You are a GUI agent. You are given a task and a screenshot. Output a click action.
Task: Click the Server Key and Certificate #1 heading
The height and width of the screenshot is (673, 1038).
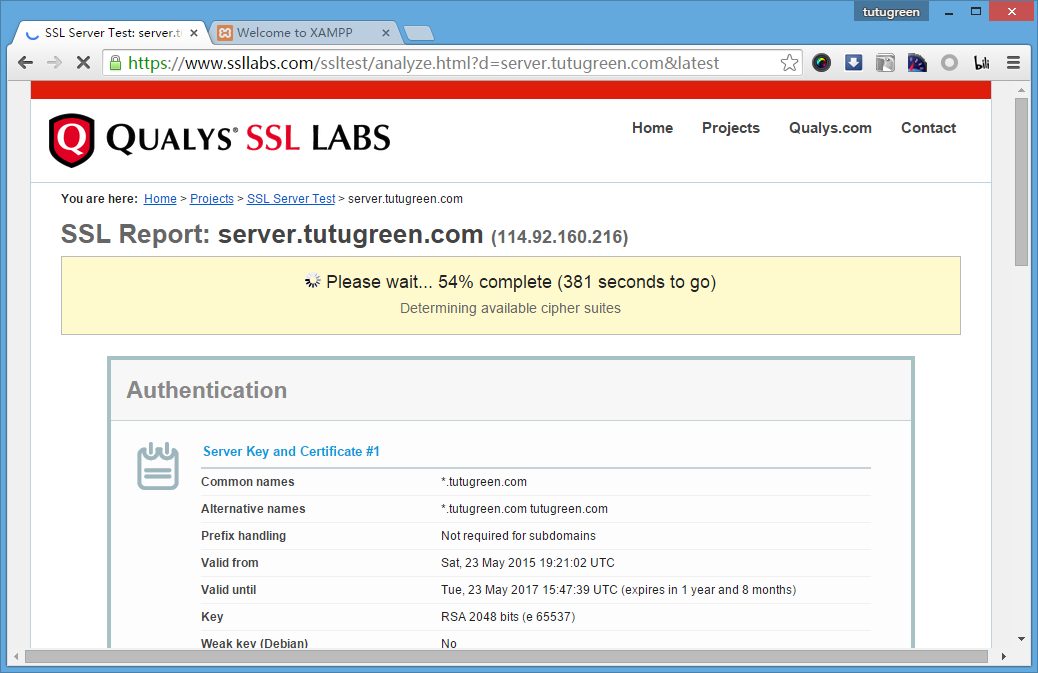click(x=291, y=451)
